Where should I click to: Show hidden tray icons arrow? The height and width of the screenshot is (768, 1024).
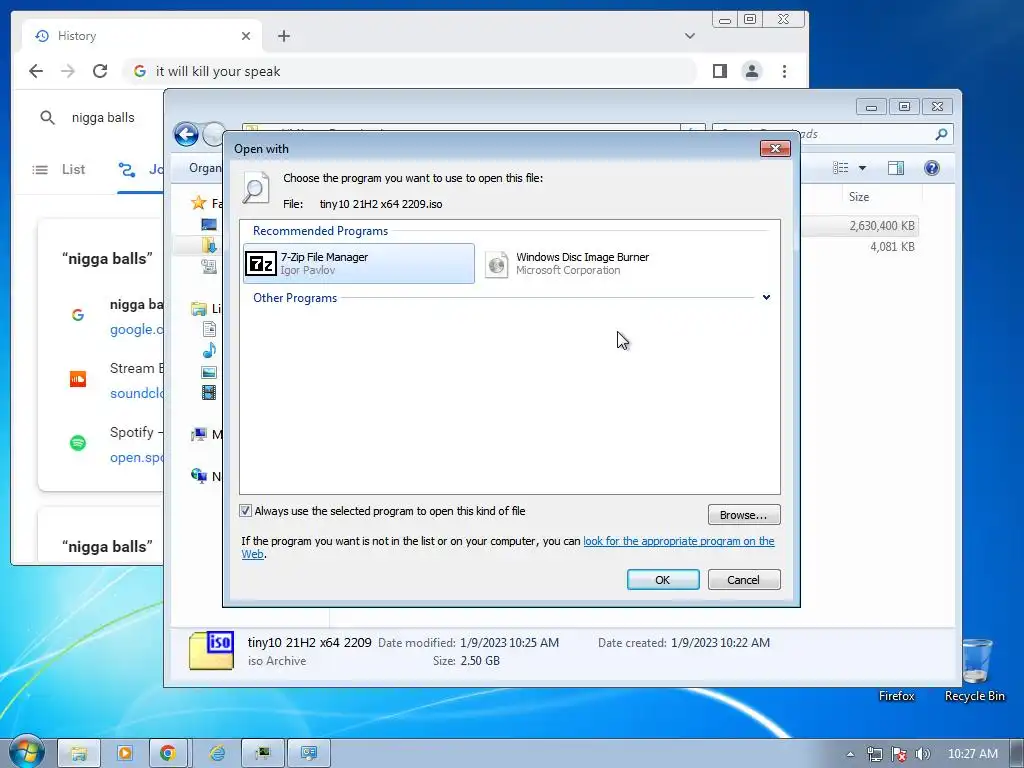[850, 754]
